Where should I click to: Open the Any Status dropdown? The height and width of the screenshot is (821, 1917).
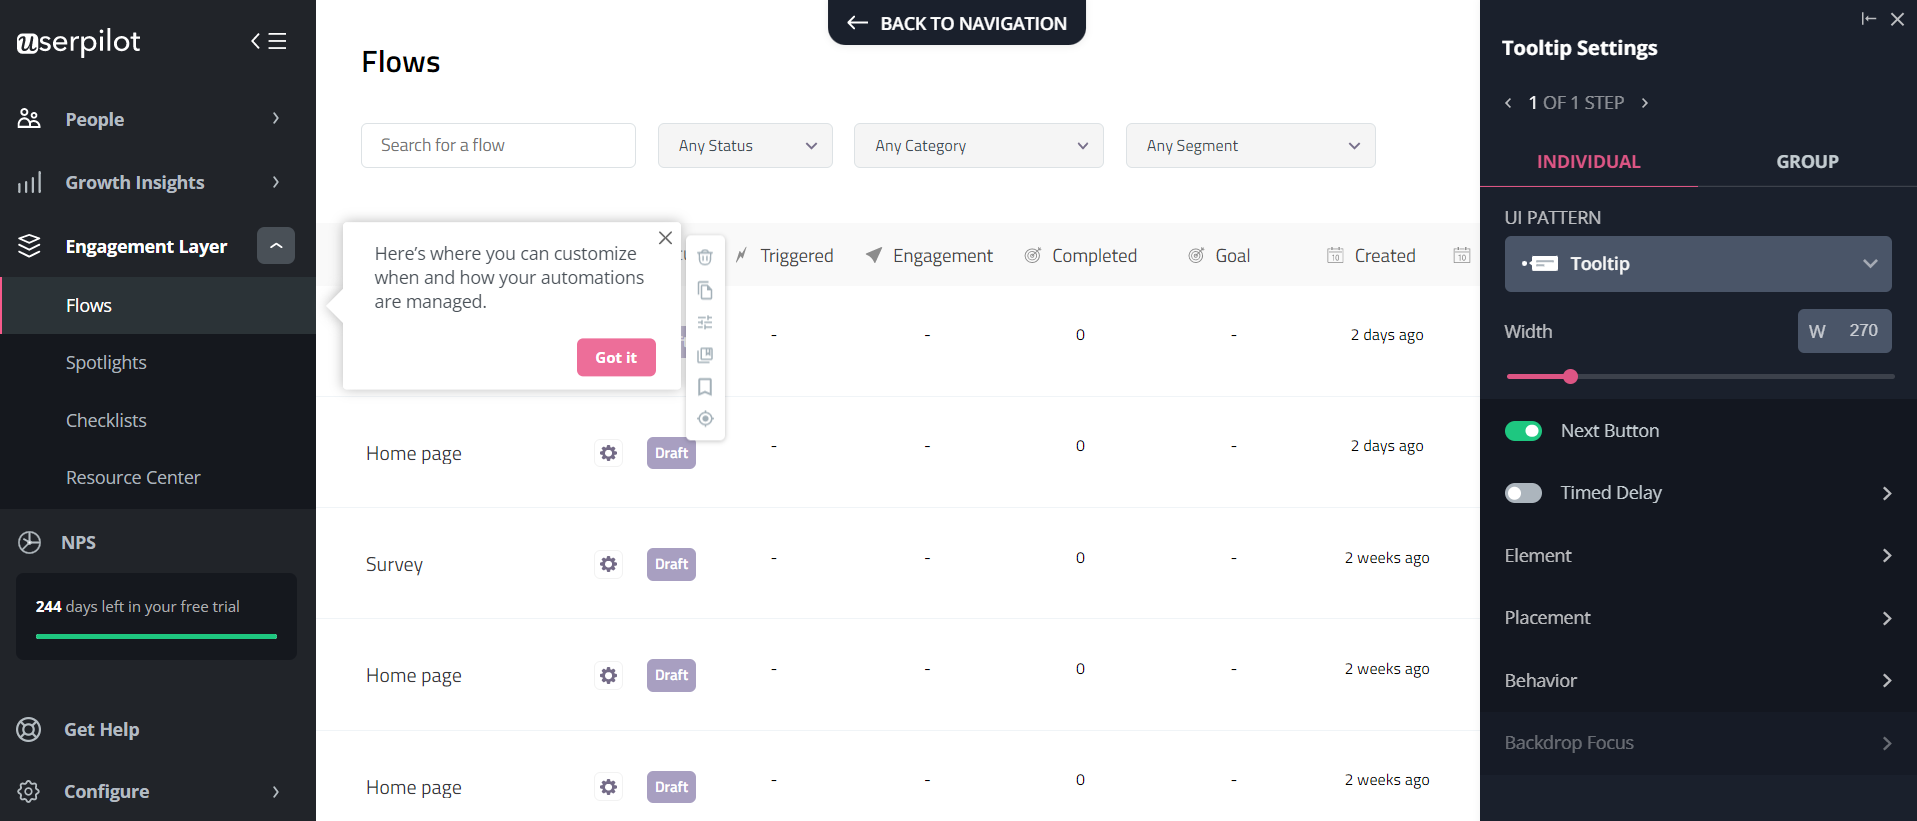[745, 146]
